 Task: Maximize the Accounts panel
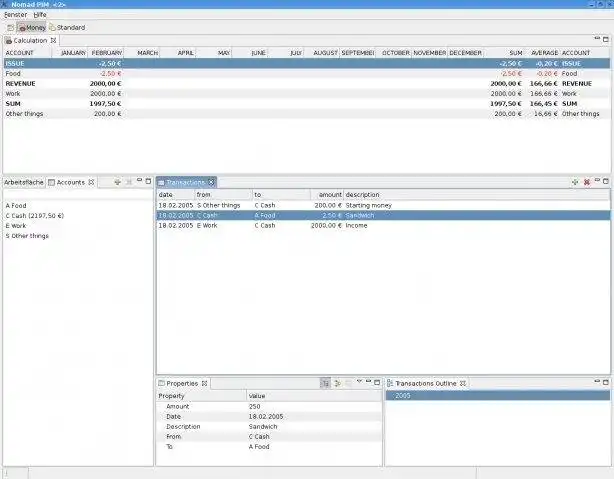[148, 181]
